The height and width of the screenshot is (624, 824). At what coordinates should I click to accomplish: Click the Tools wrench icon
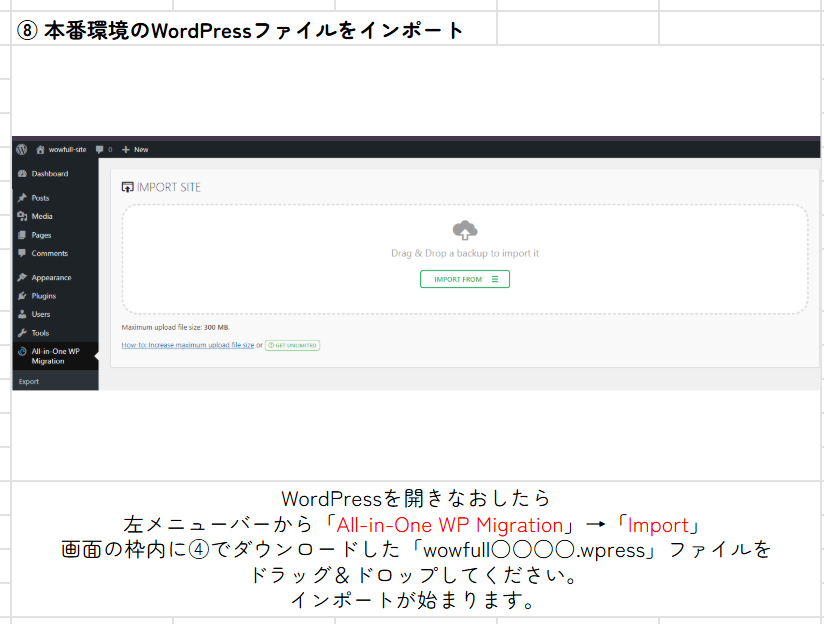pos(21,333)
